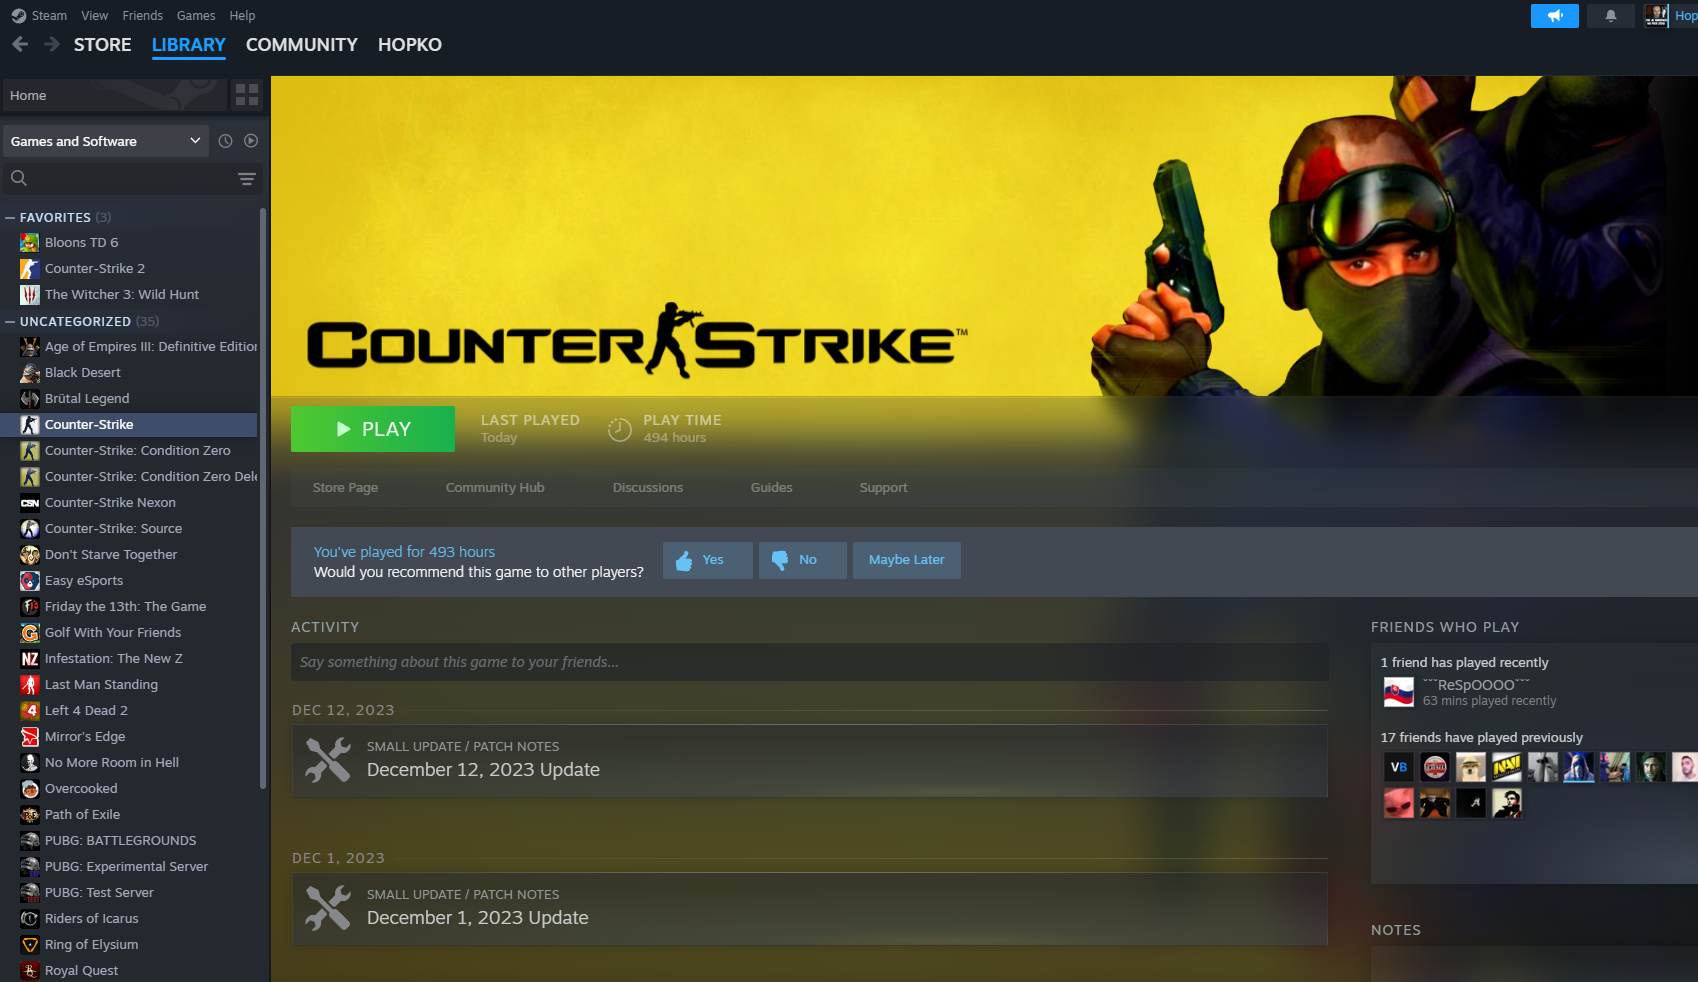
Task: Open the Games and Software dropdown
Action: [105, 141]
